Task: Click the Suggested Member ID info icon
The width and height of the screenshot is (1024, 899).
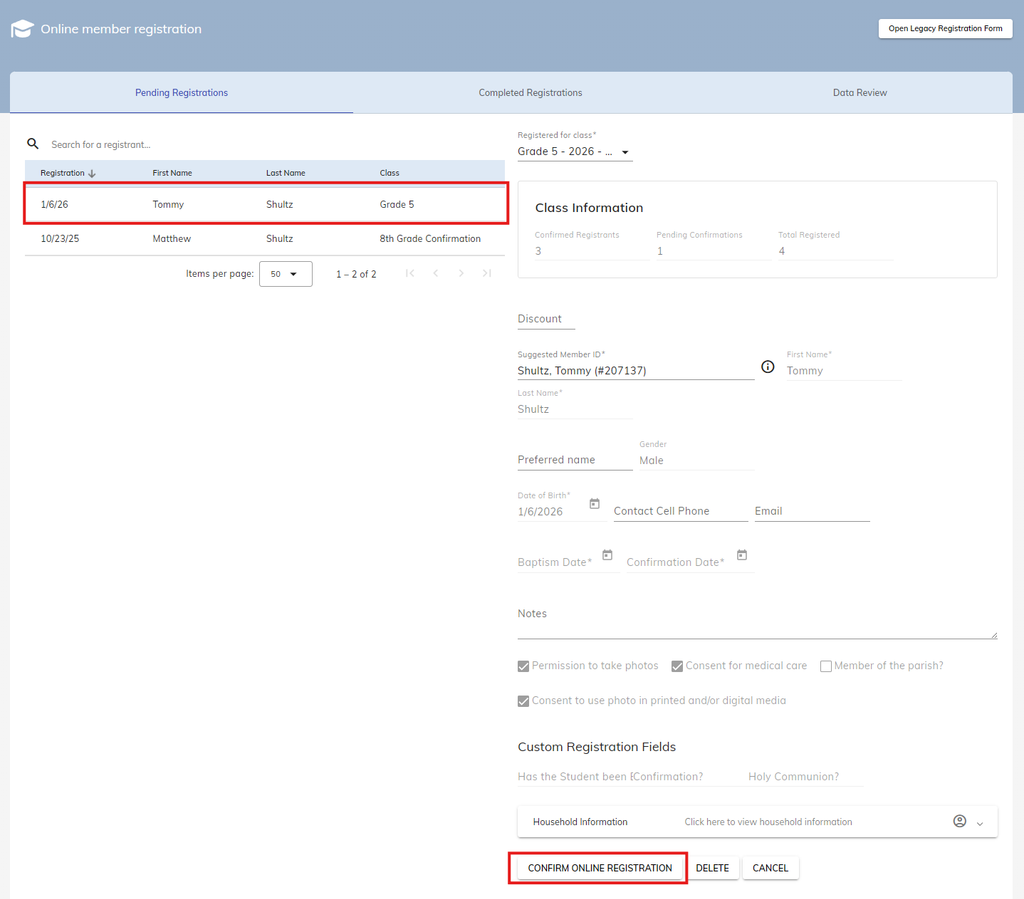Action: tap(768, 367)
